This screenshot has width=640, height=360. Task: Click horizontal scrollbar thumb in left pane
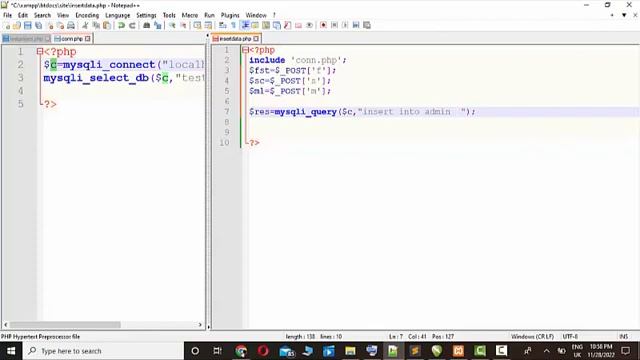click(x=65, y=325)
